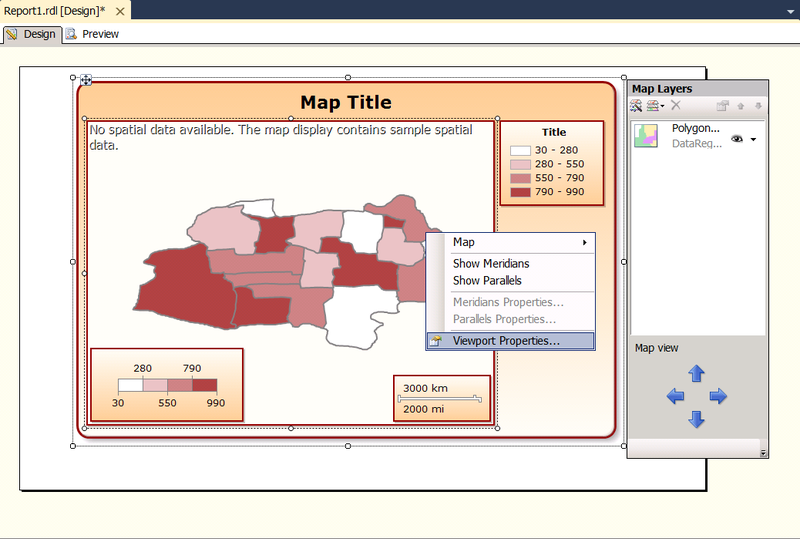800x539 pixels.
Task: Click the large dark red western polygon
Action: click(x=186, y=286)
